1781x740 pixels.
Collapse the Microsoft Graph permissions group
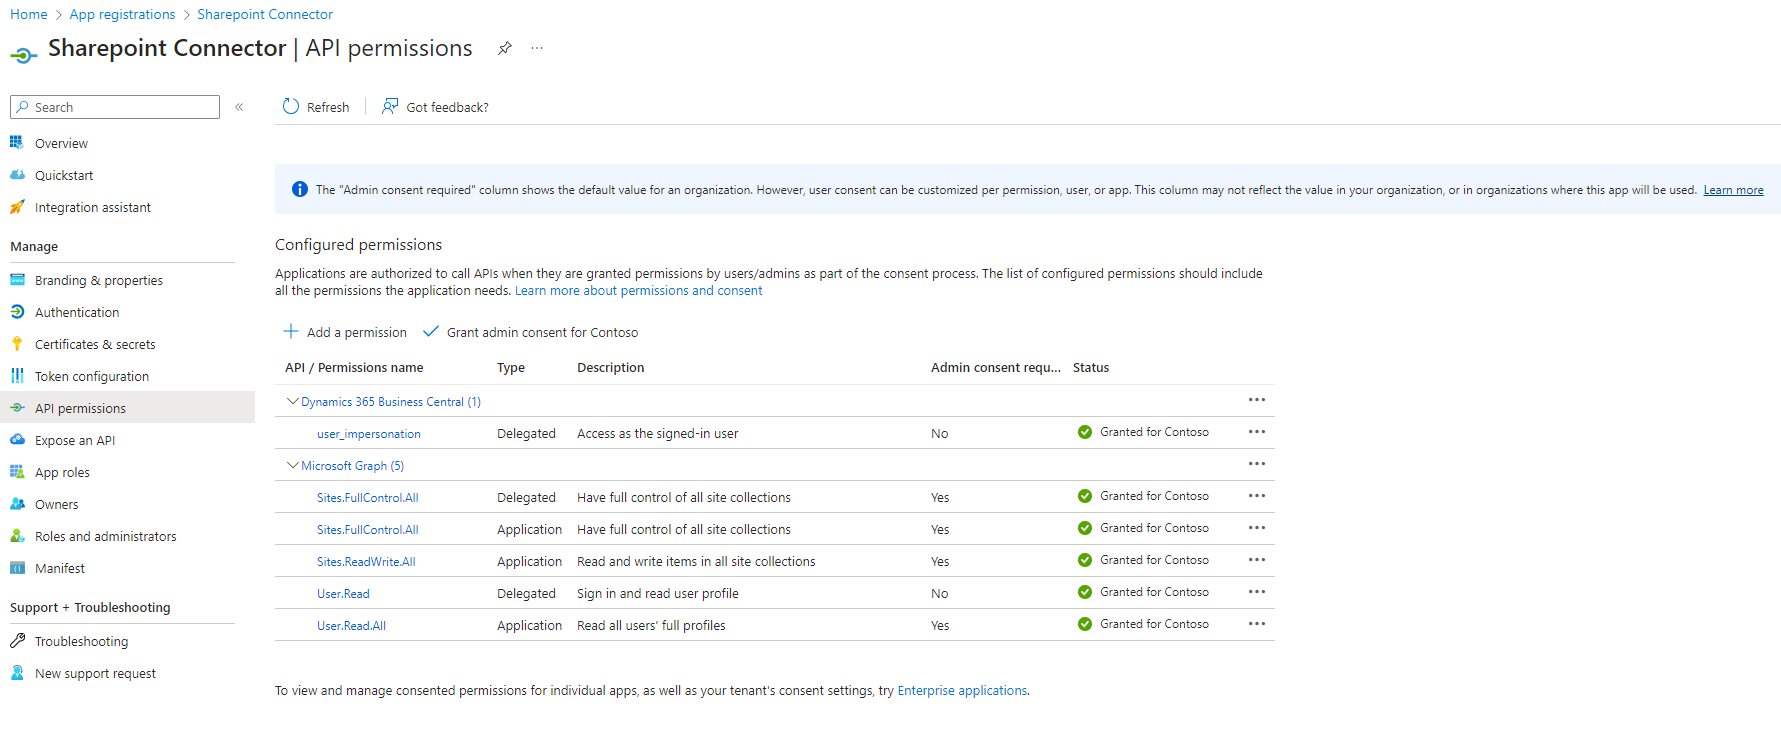(x=292, y=465)
